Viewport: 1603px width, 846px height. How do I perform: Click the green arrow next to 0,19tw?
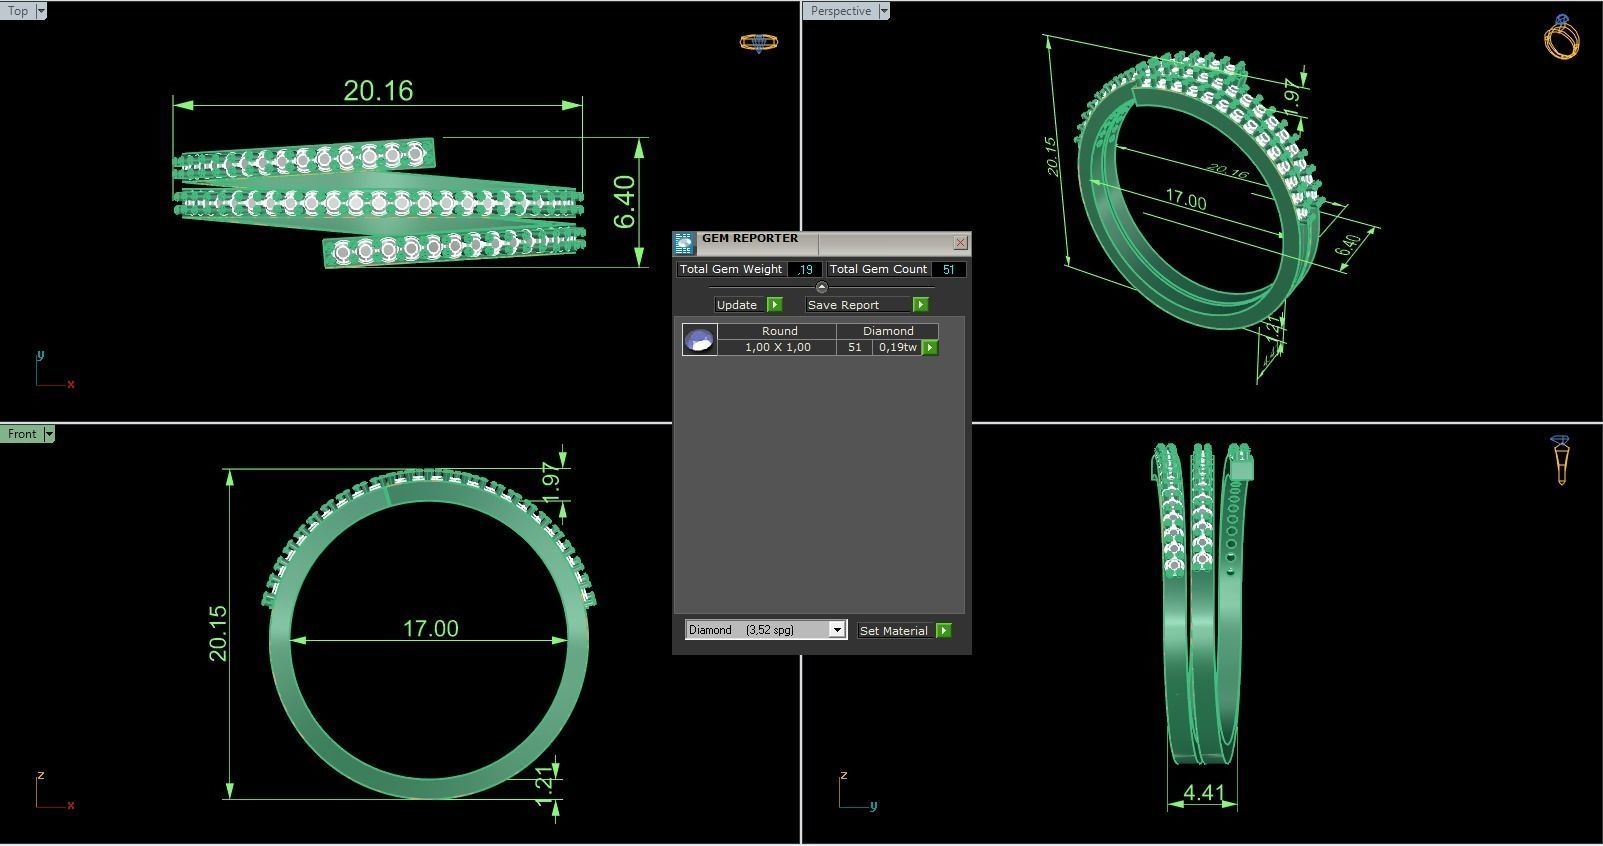930,347
